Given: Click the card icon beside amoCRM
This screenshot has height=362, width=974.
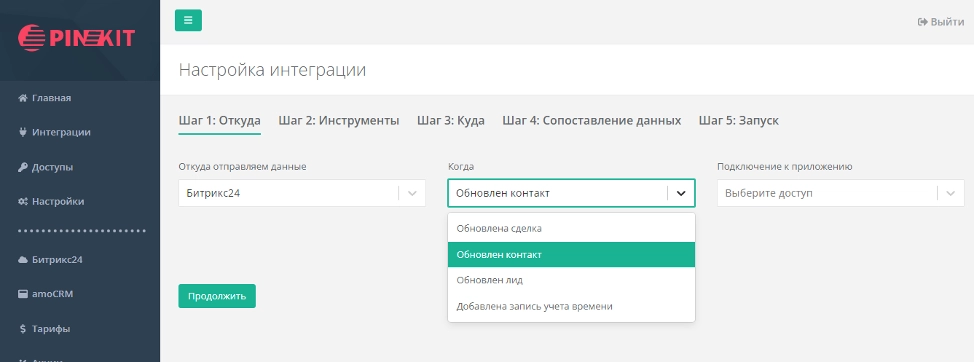Looking at the screenshot, I should point(23,294).
